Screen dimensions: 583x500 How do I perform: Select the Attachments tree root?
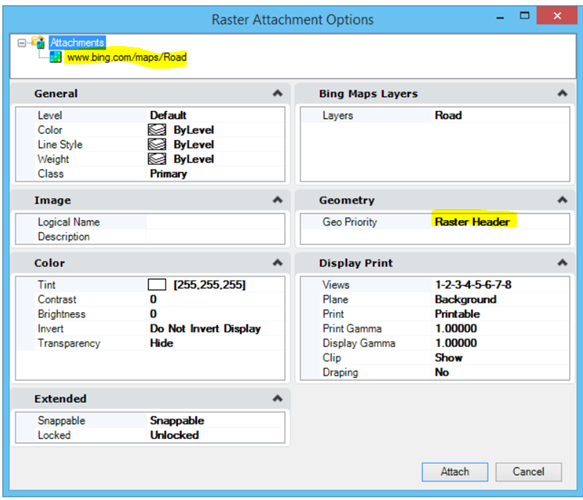point(77,42)
